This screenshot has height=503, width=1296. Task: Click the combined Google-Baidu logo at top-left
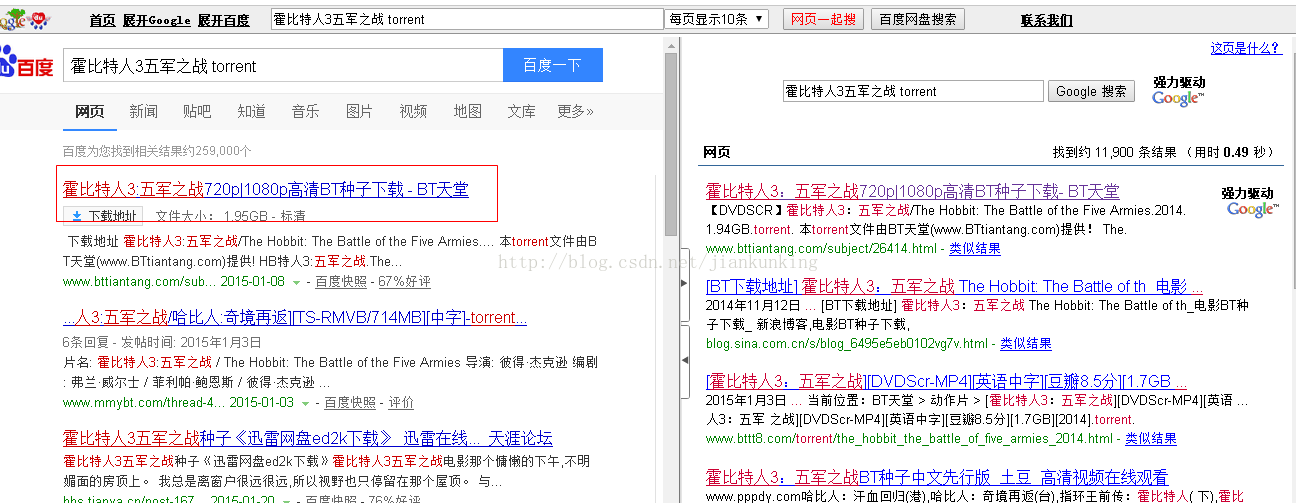tap(27, 18)
